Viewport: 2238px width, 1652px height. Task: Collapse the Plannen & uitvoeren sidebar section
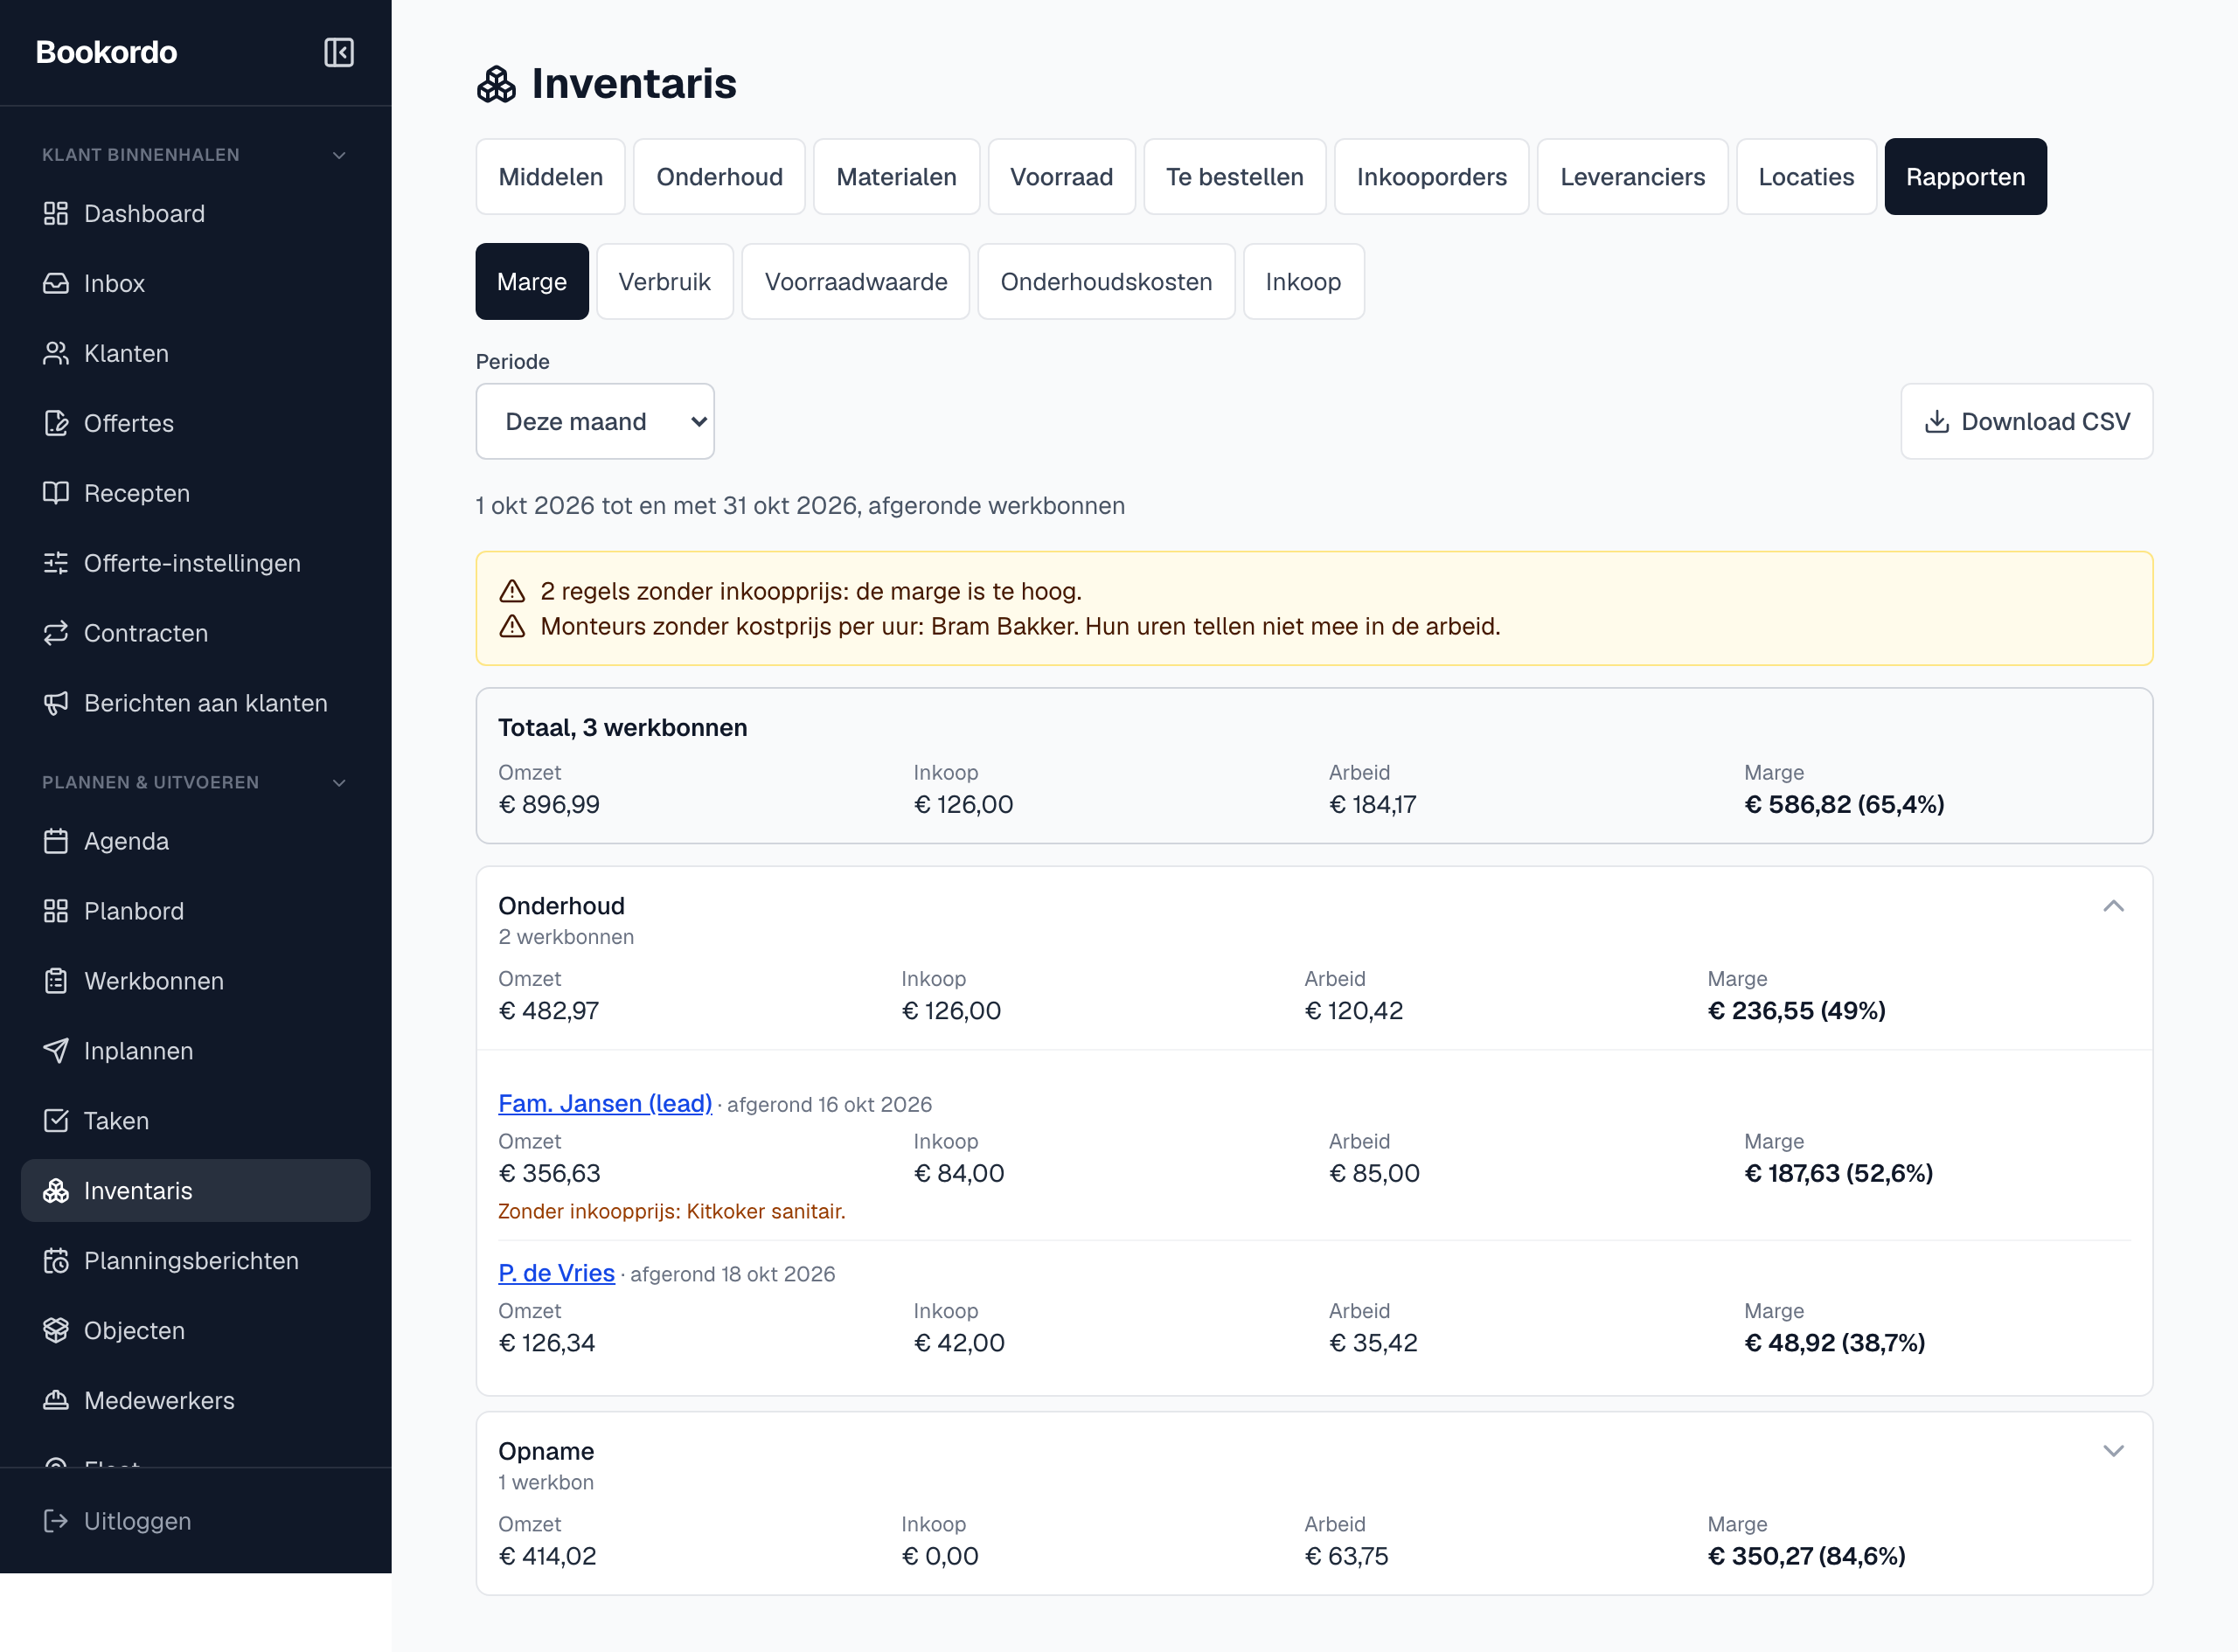pyautogui.click(x=339, y=783)
